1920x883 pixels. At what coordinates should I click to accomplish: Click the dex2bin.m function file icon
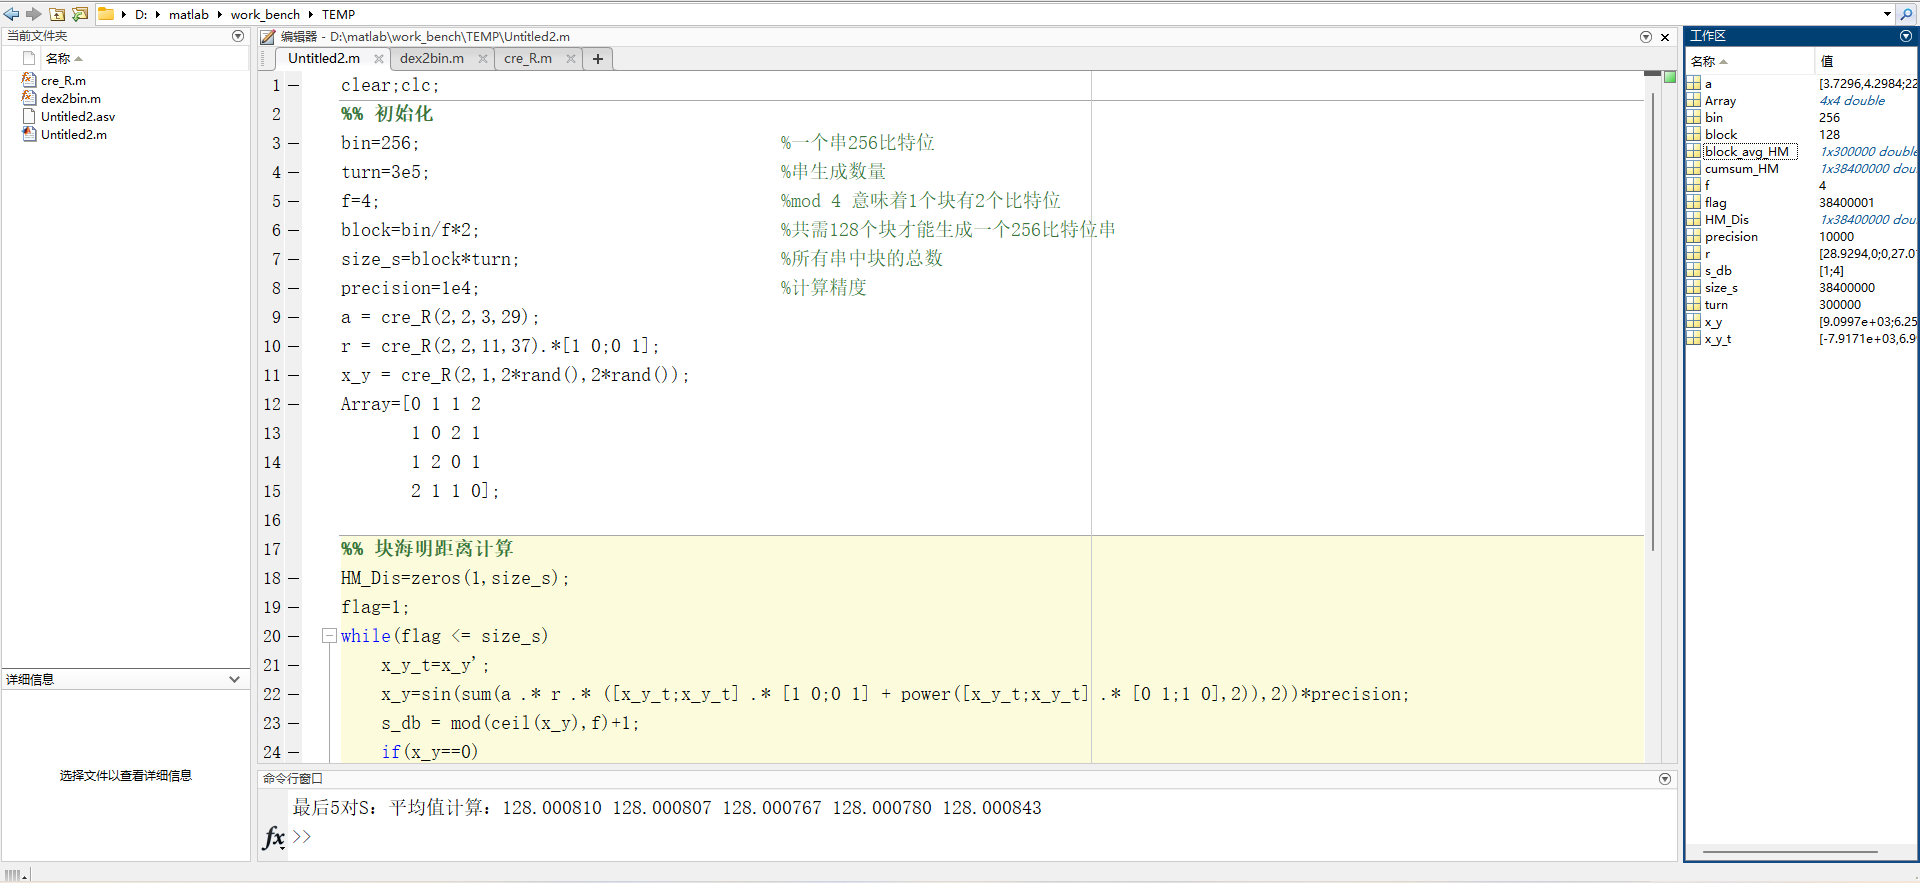[29, 98]
